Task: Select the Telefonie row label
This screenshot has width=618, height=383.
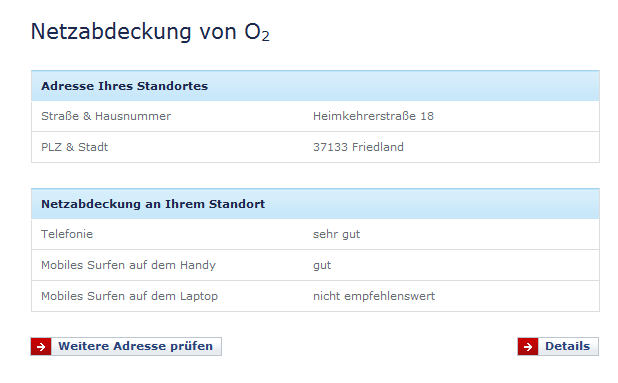Action: (67, 234)
